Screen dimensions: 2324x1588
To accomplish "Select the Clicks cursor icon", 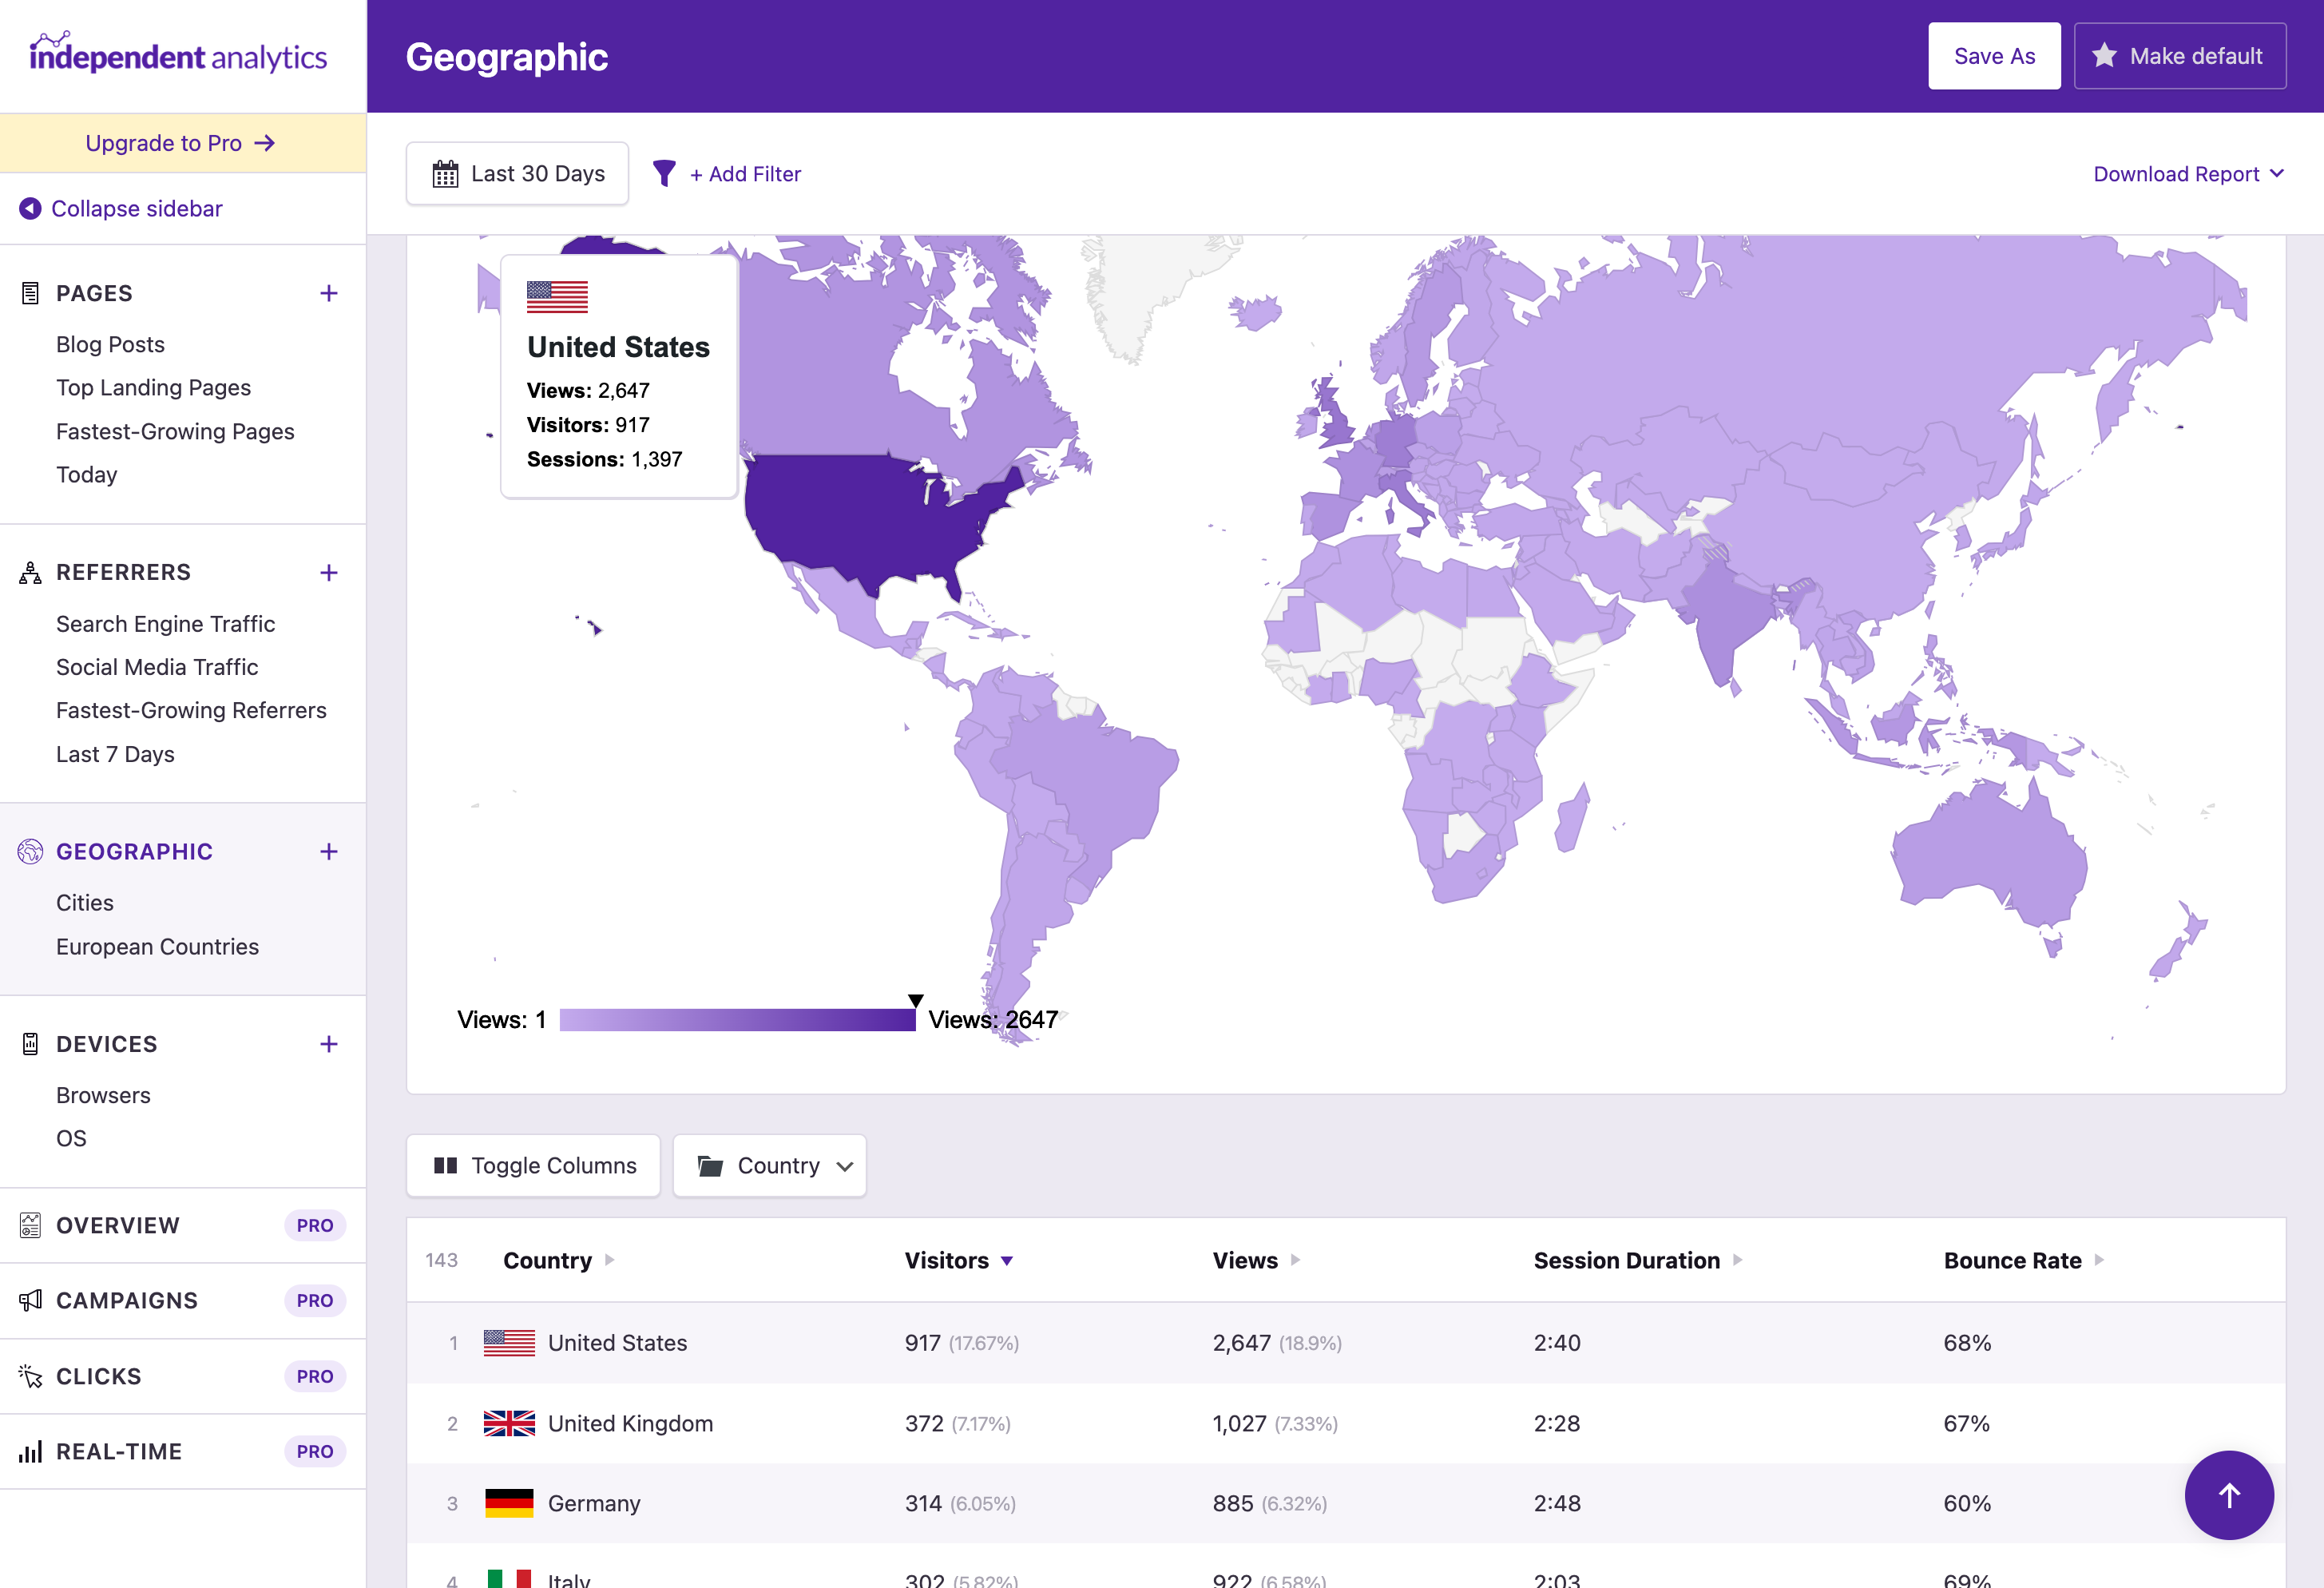I will coord(29,1375).
